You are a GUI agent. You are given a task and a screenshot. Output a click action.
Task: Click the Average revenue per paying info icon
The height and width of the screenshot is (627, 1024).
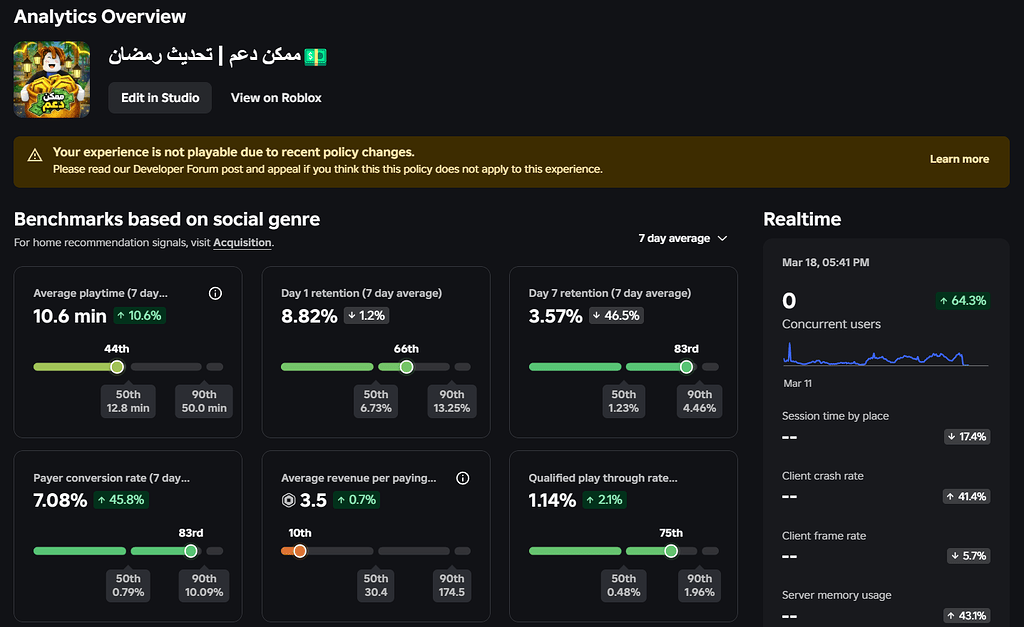coord(462,478)
